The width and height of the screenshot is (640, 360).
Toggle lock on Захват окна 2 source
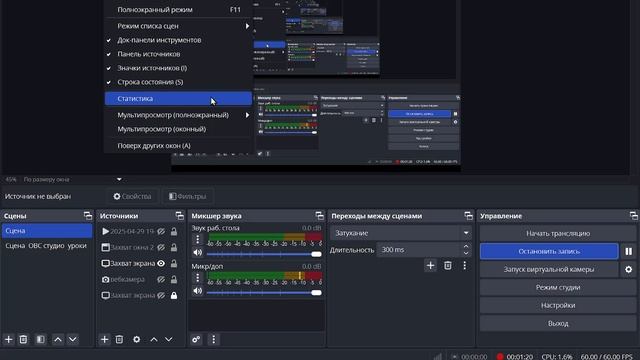[174, 247]
